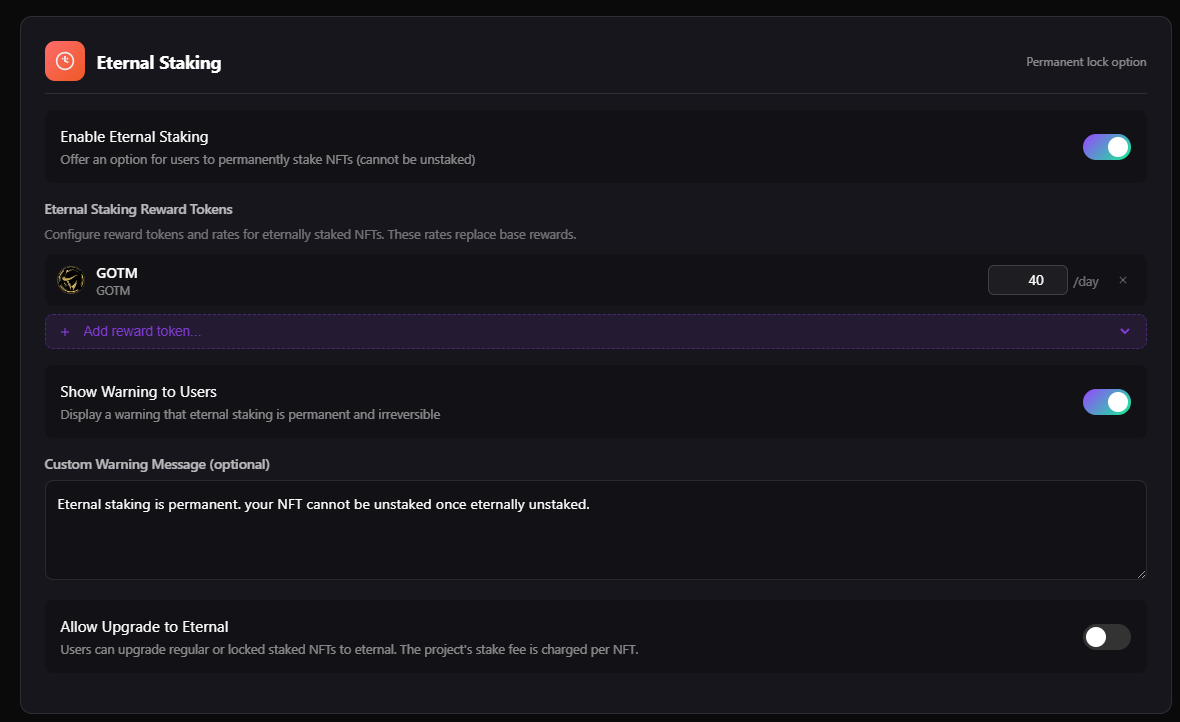Click the GOTM token name text
1180x722 pixels.
pos(116,272)
